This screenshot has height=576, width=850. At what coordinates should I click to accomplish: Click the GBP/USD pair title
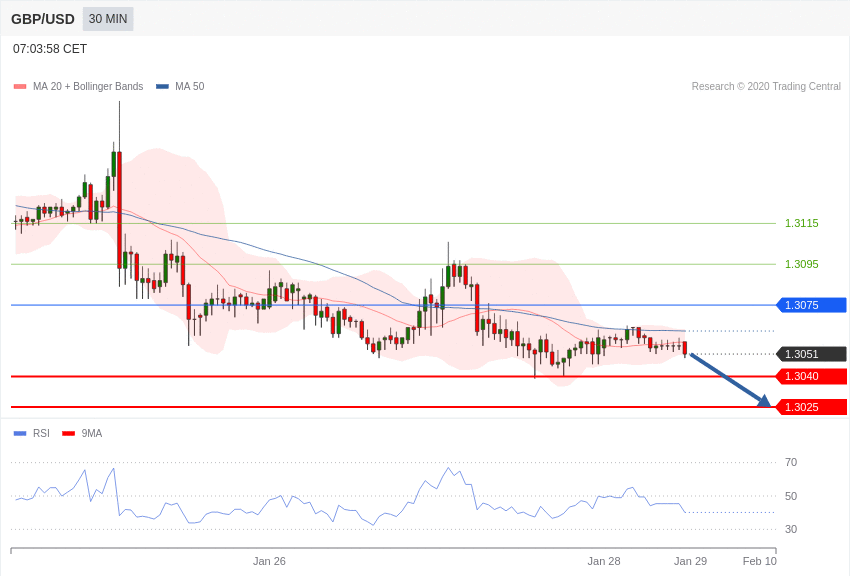pos(43,19)
